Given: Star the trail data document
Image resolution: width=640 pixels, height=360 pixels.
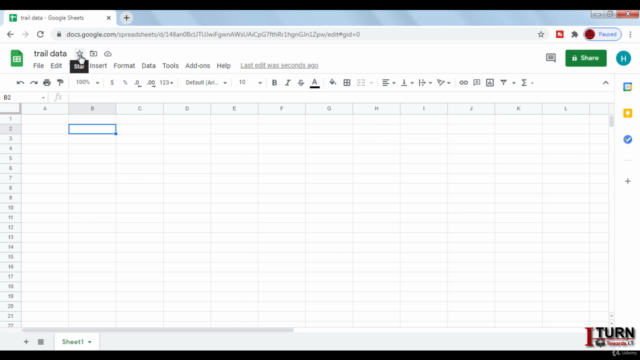Looking at the screenshot, I should click(80, 53).
